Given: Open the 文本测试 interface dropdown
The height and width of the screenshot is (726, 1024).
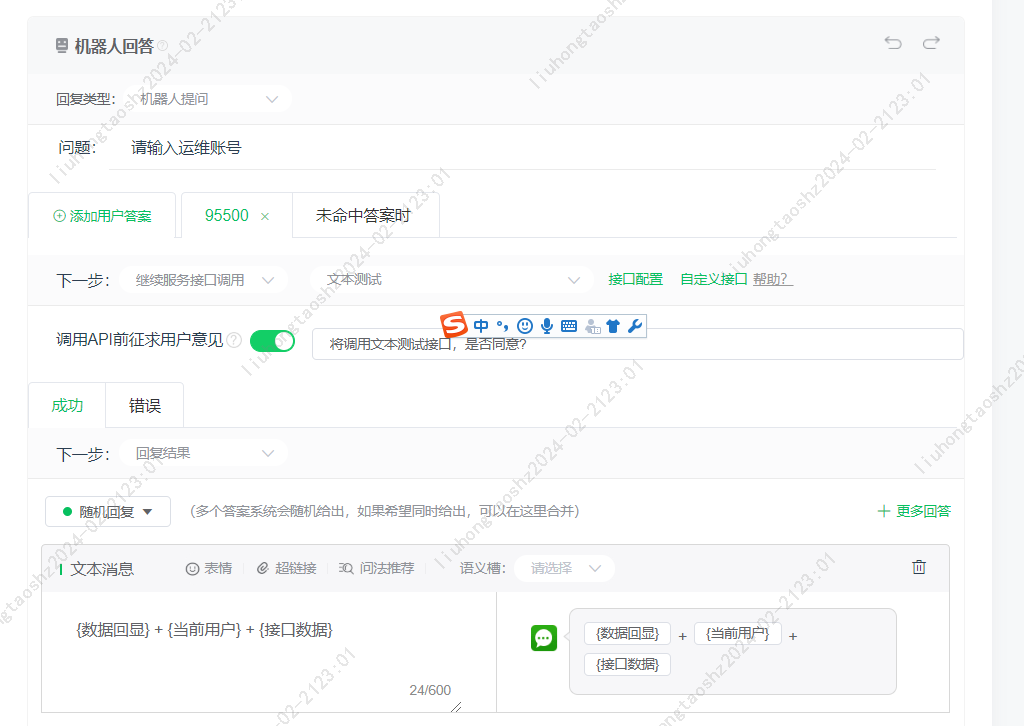Looking at the screenshot, I should [451, 280].
